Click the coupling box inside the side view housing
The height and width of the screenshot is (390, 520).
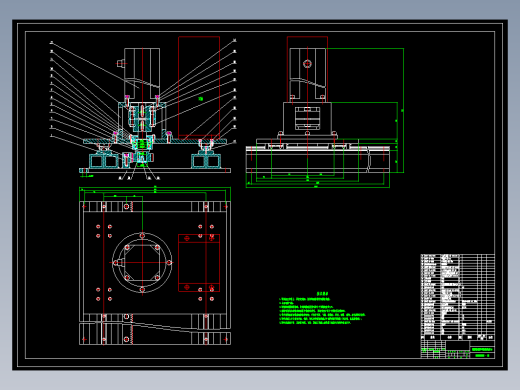tap(307, 118)
